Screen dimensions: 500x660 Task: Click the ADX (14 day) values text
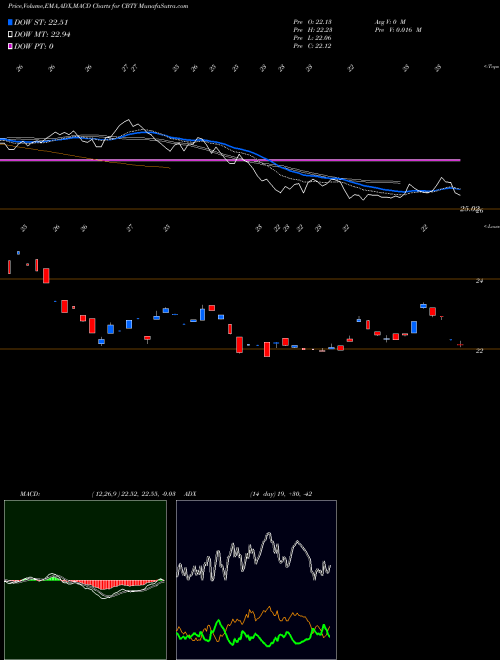click(x=281, y=494)
